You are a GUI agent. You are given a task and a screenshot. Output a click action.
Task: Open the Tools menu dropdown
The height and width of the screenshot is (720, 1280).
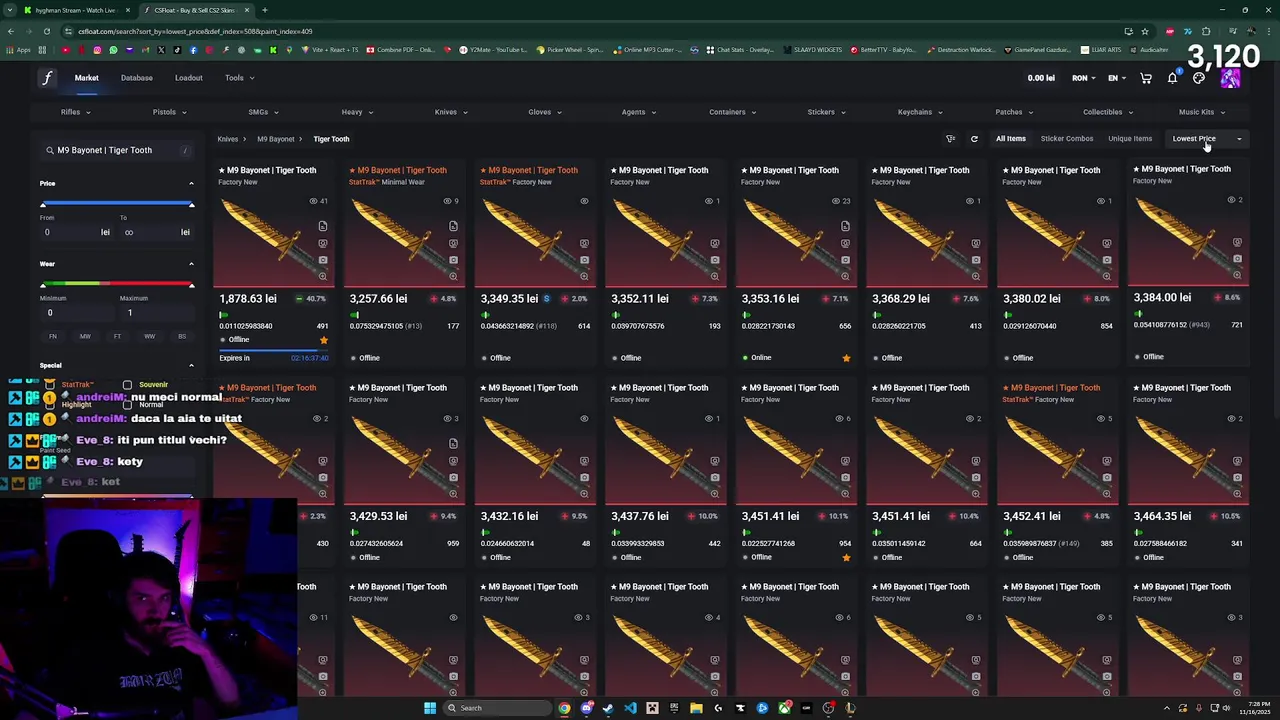(x=239, y=78)
